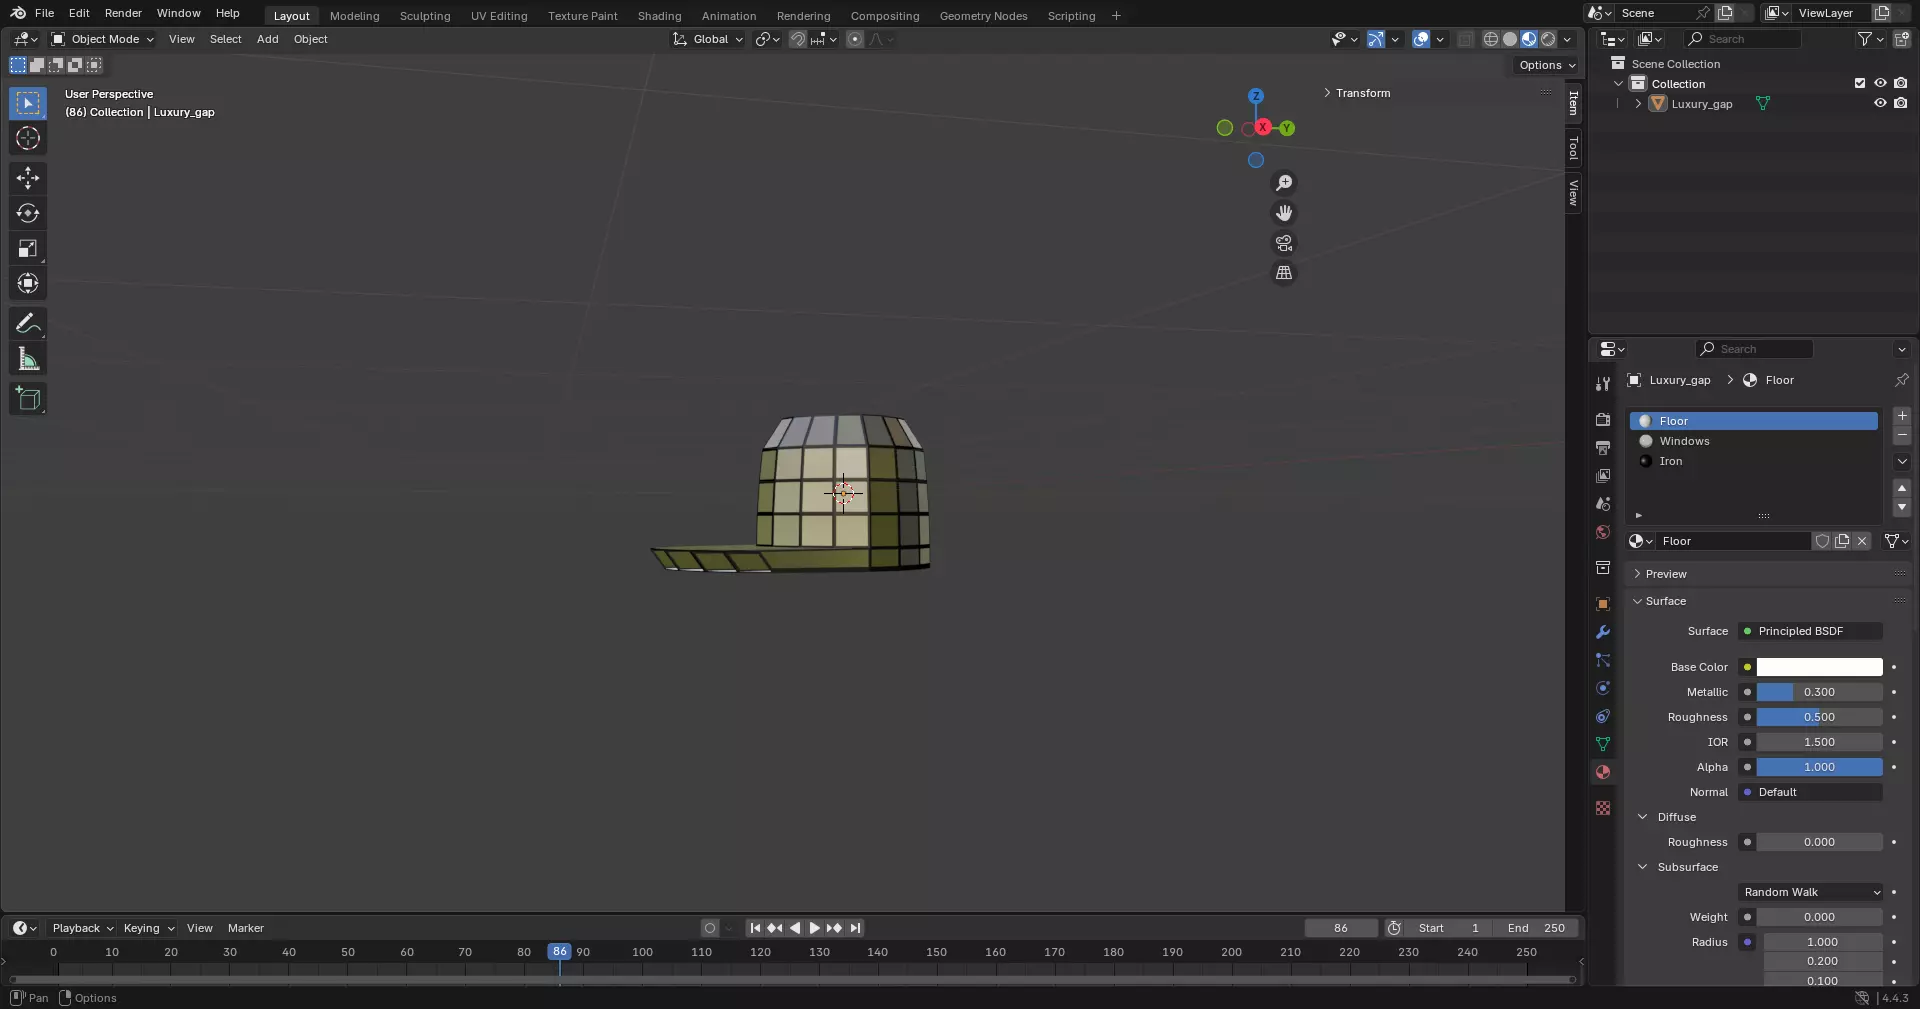The width and height of the screenshot is (1920, 1009).
Task: Open the Random Walk method dropdown
Action: point(1811,892)
